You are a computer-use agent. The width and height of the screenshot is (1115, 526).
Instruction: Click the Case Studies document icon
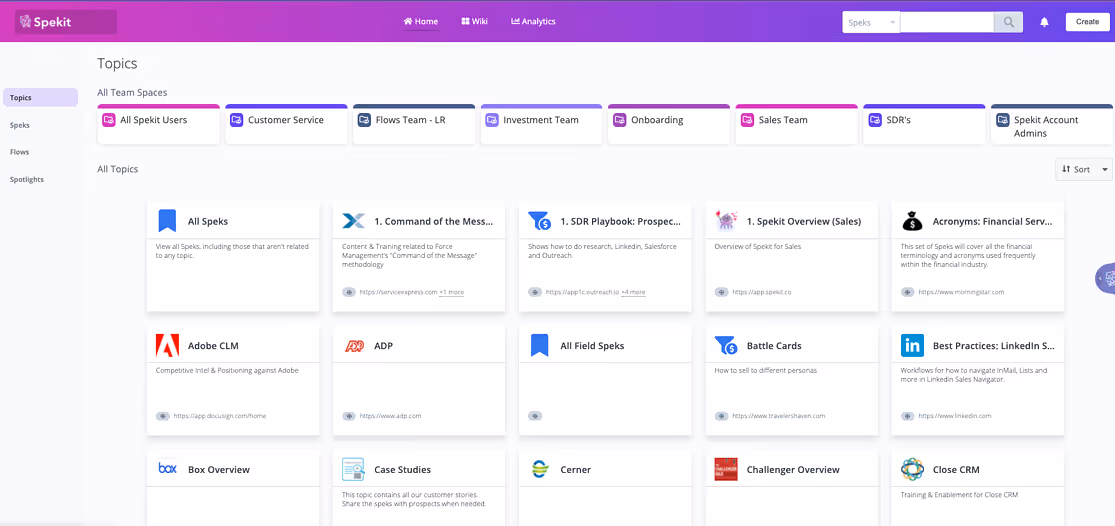coord(353,469)
